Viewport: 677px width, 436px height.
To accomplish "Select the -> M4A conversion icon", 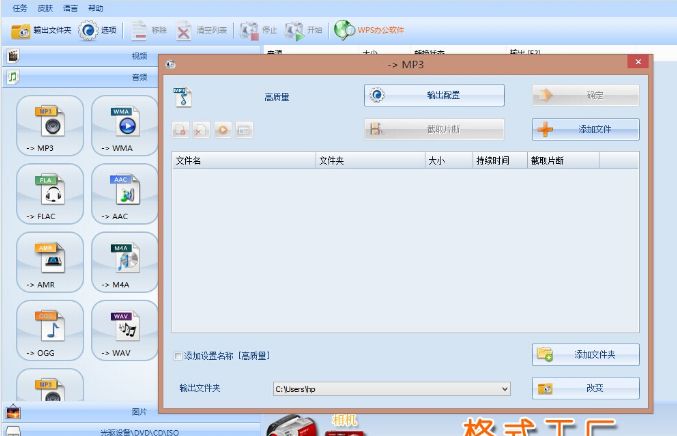I will 125,262.
